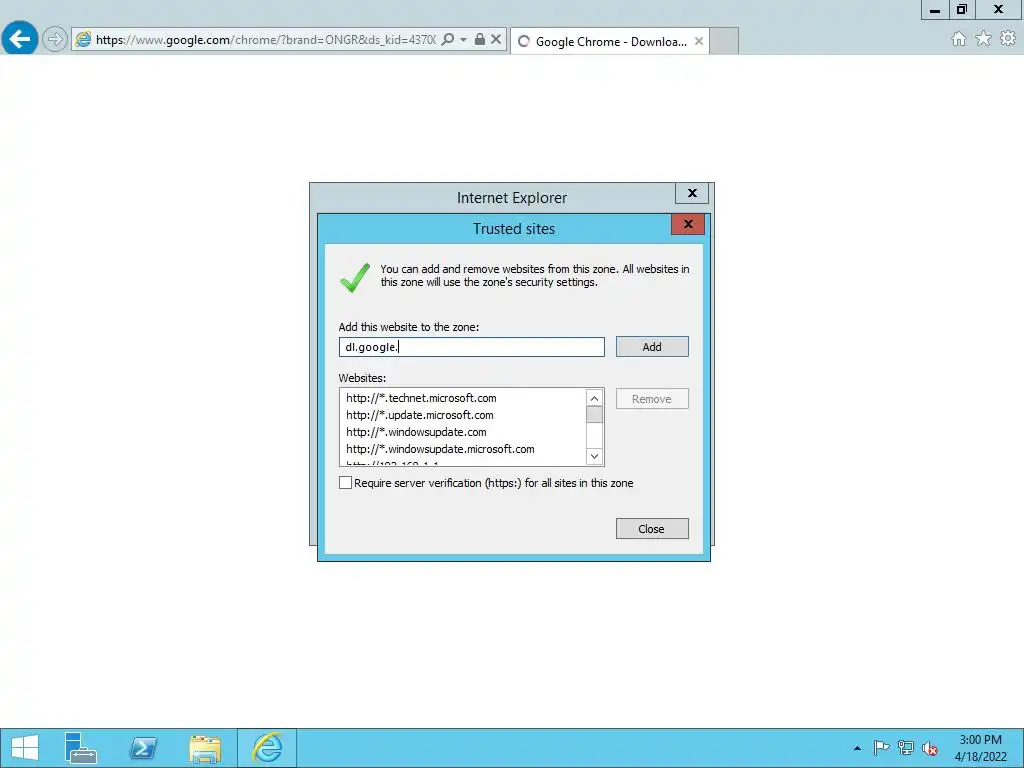
Task: Go back using the IE back arrow
Action: pyautogui.click(x=20, y=39)
